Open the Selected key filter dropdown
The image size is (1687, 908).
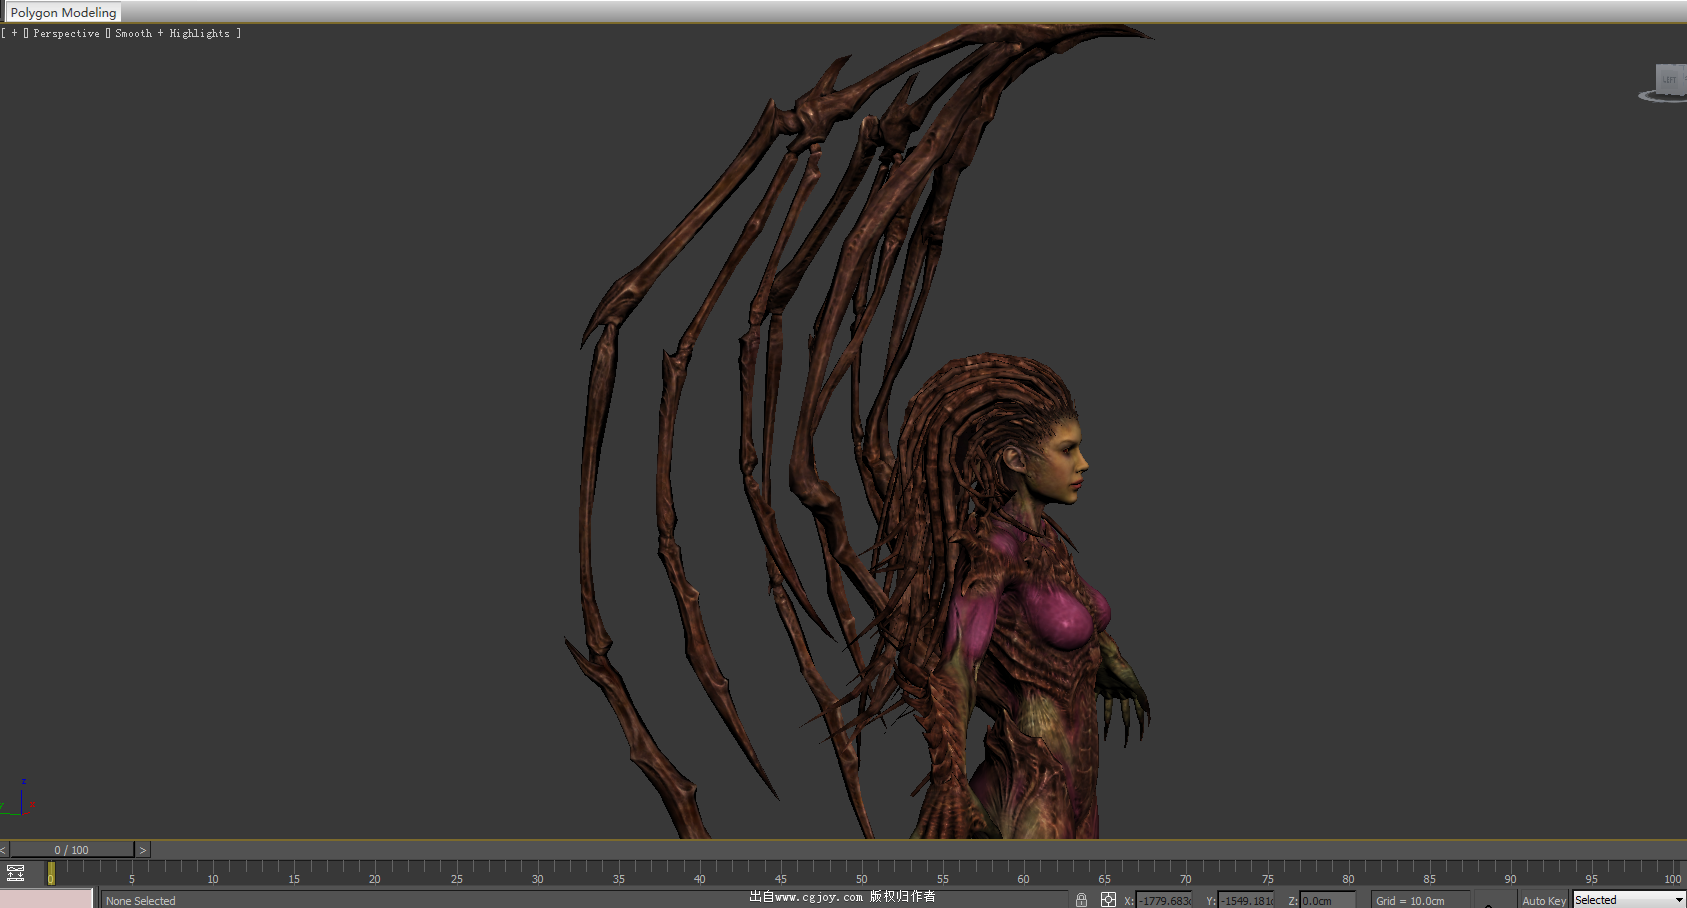point(1629,900)
